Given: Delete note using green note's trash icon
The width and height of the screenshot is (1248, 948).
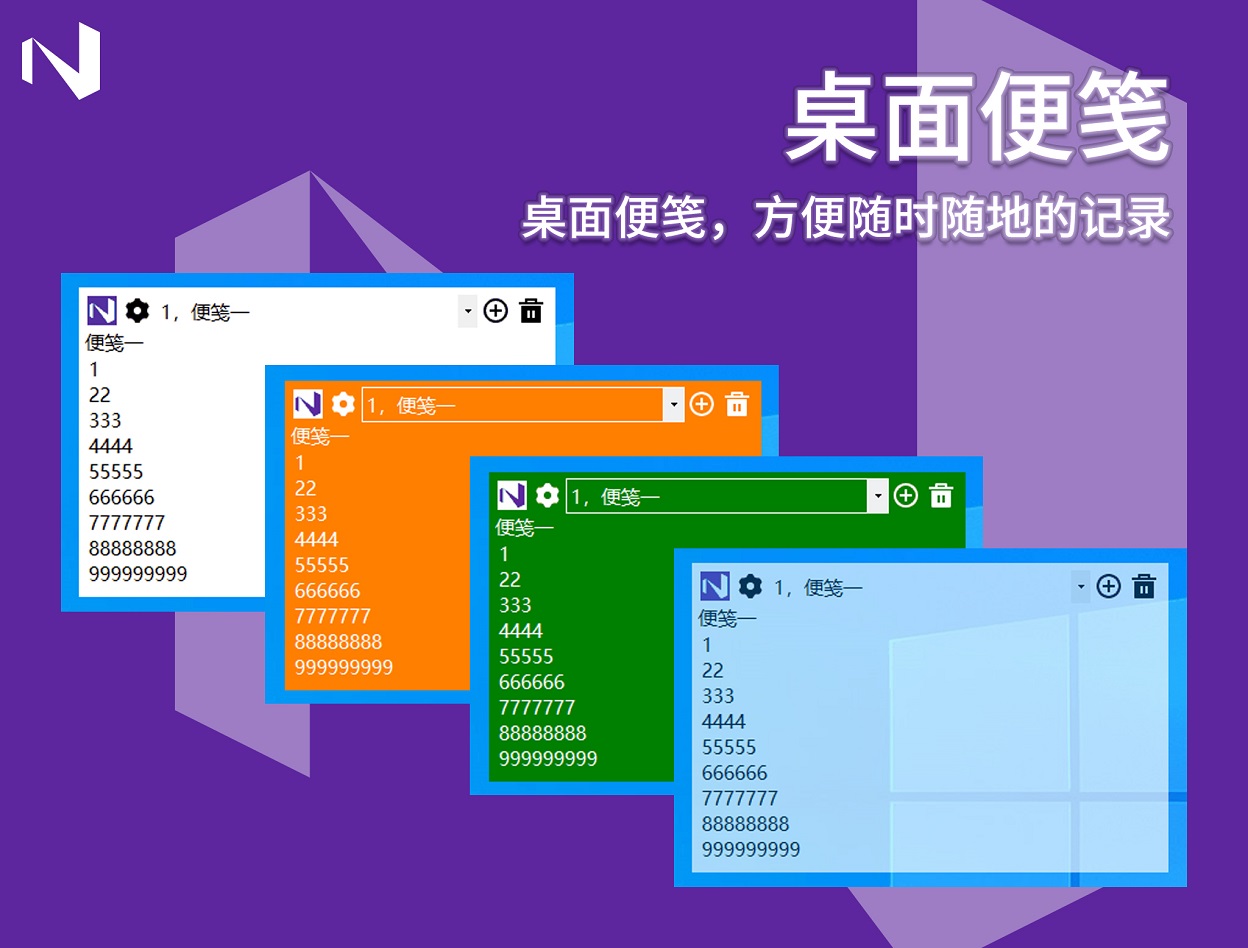Looking at the screenshot, I should (941, 495).
